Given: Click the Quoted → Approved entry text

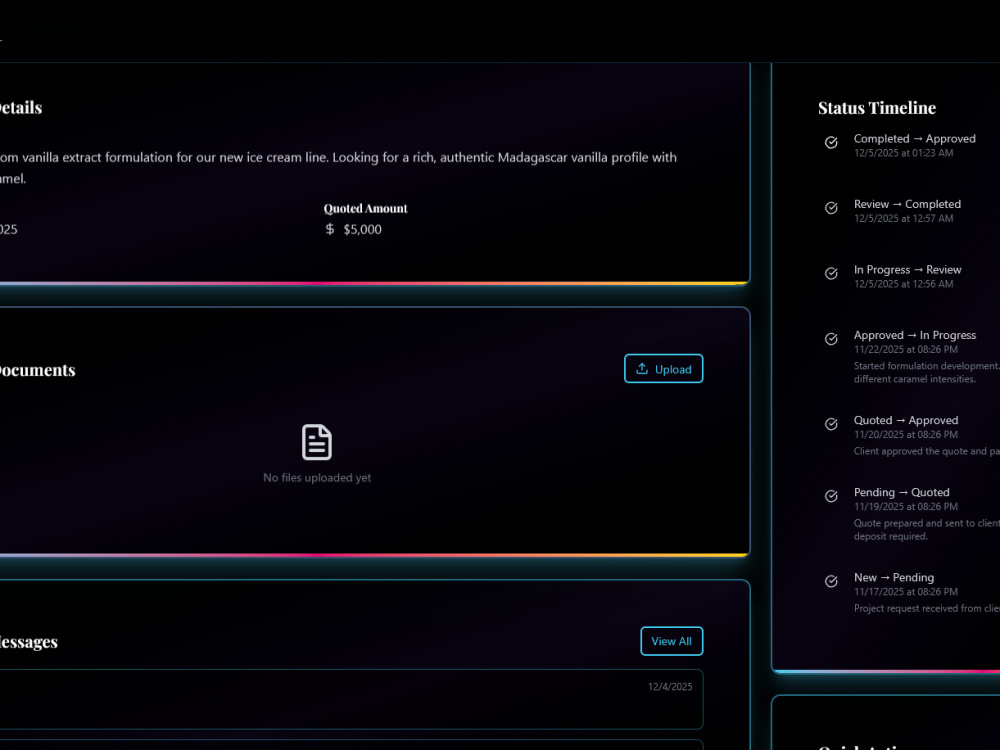Looking at the screenshot, I should click(x=906, y=420).
